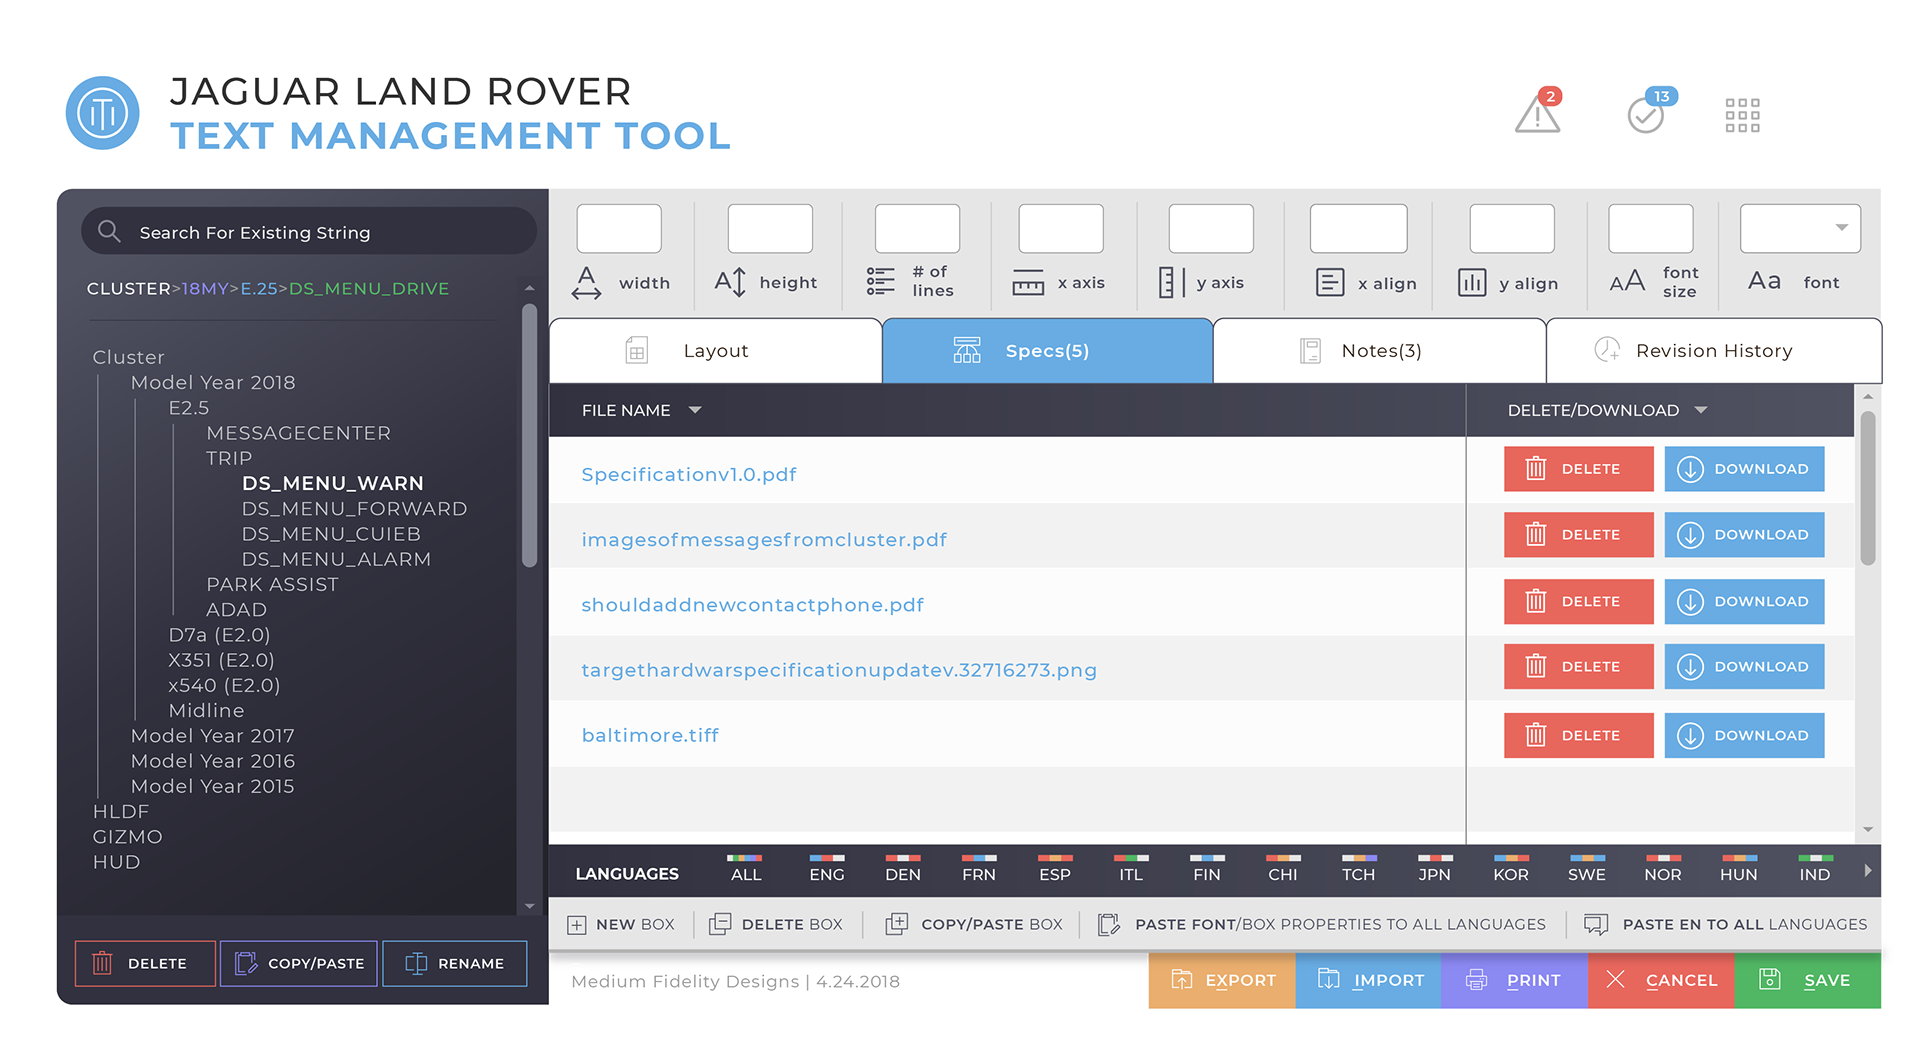
Task: Click the New Box plus icon
Action: click(577, 925)
